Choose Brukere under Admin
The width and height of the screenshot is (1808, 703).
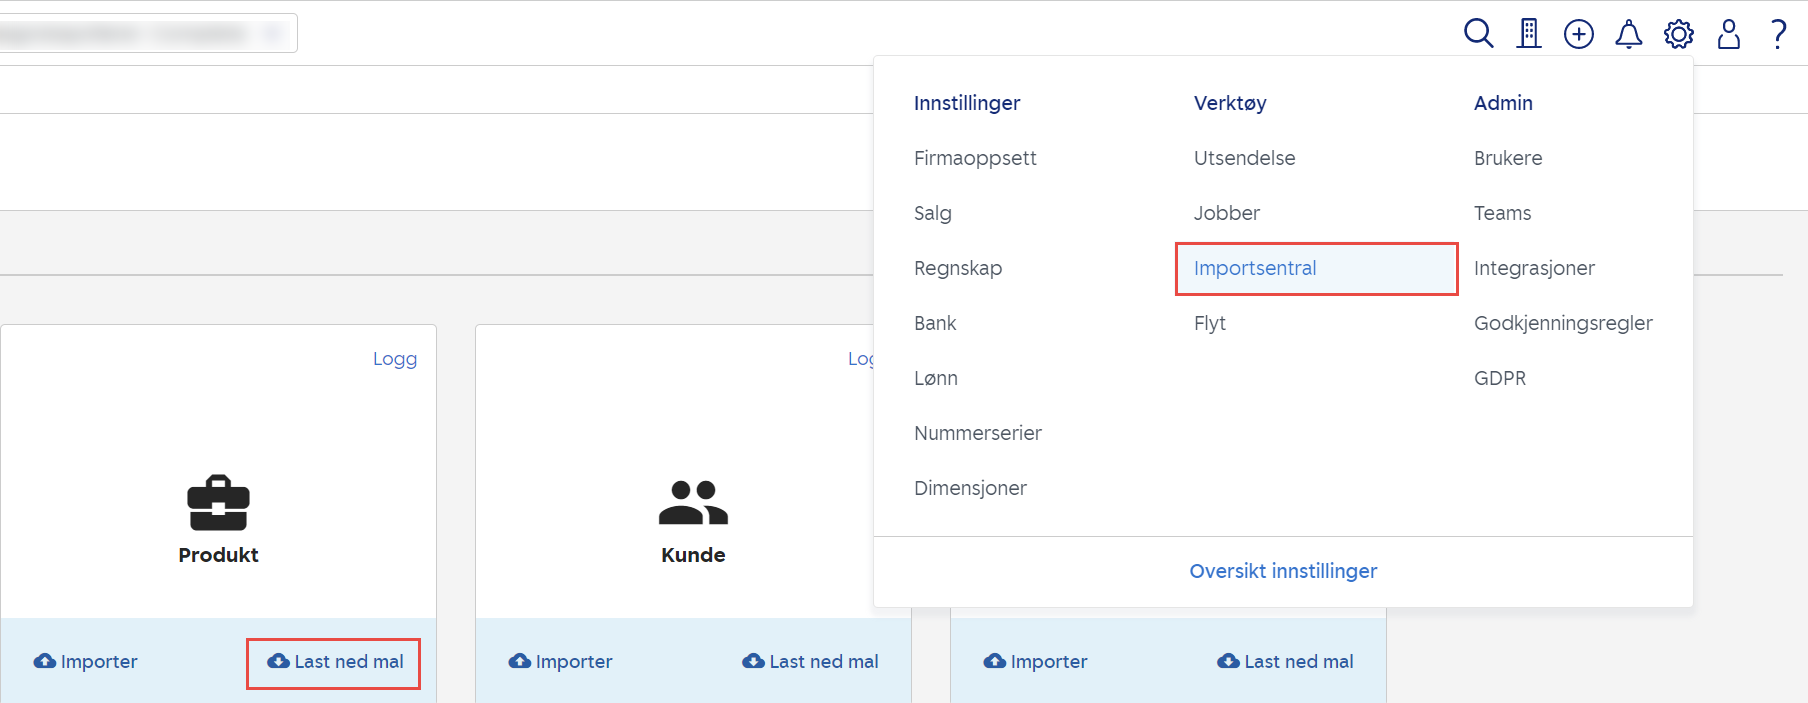1507,158
